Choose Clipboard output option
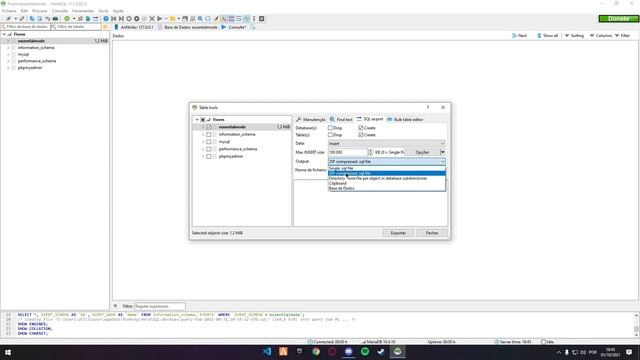This screenshot has height=360, width=640. click(x=387, y=183)
